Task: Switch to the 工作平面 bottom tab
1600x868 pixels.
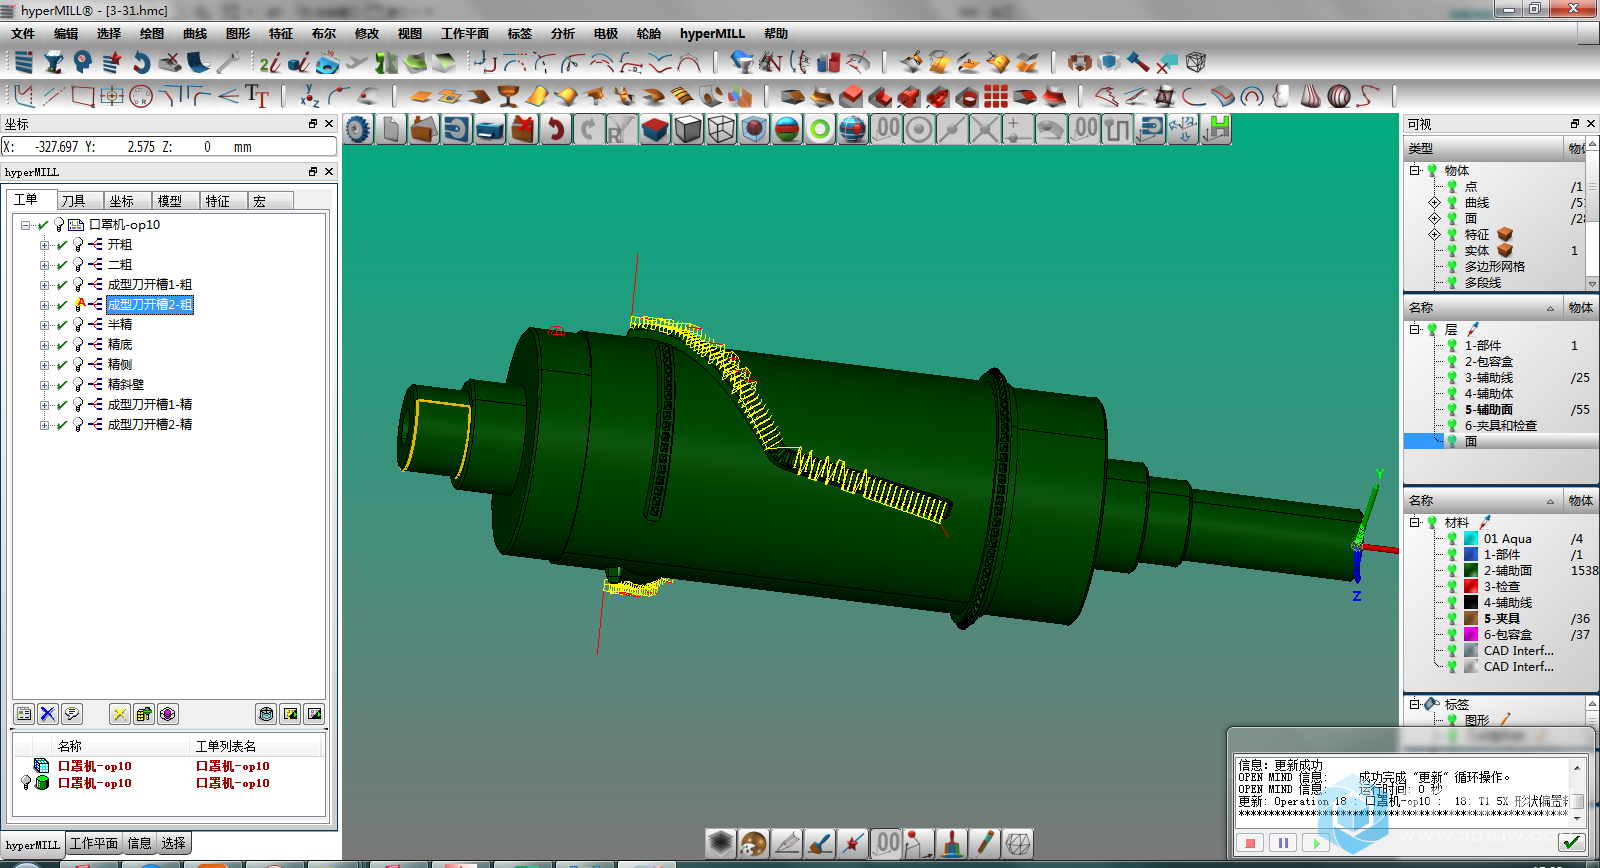Action: point(94,843)
